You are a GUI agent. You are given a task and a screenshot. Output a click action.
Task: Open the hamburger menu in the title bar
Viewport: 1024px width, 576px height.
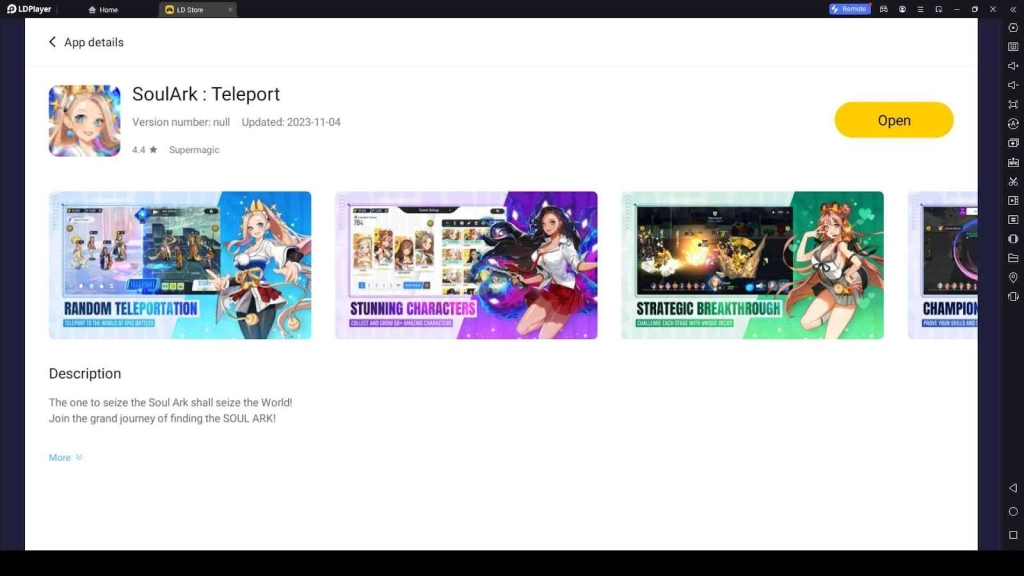[x=920, y=9]
